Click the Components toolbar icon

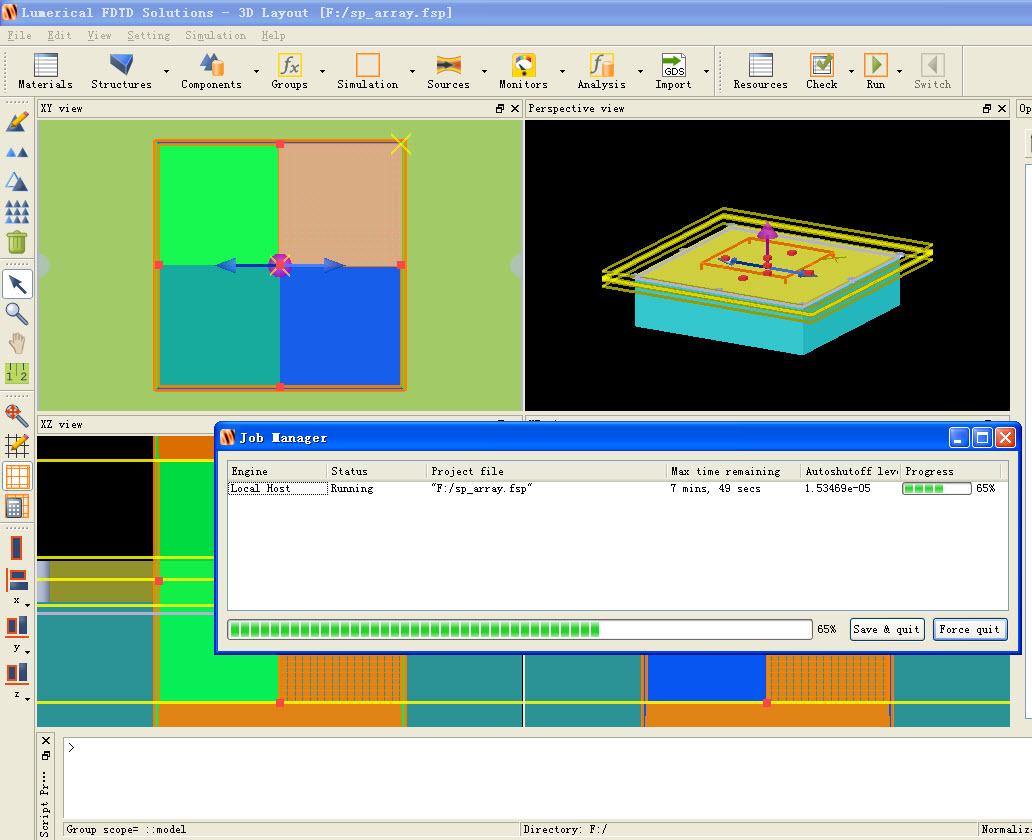coord(212,65)
